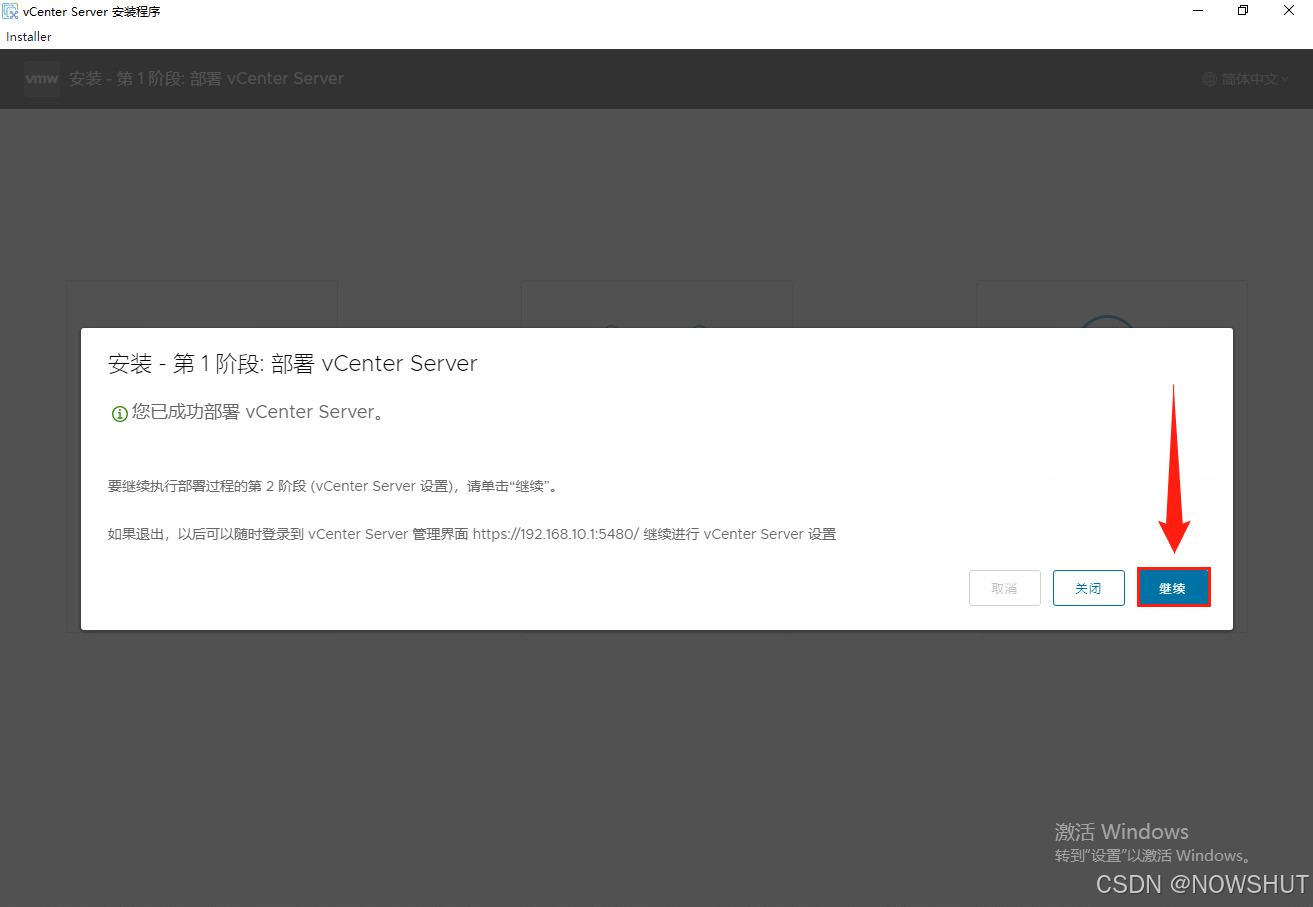1313x907 pixels.
Task: Minimize the installer window
Action: (1197, 11)
